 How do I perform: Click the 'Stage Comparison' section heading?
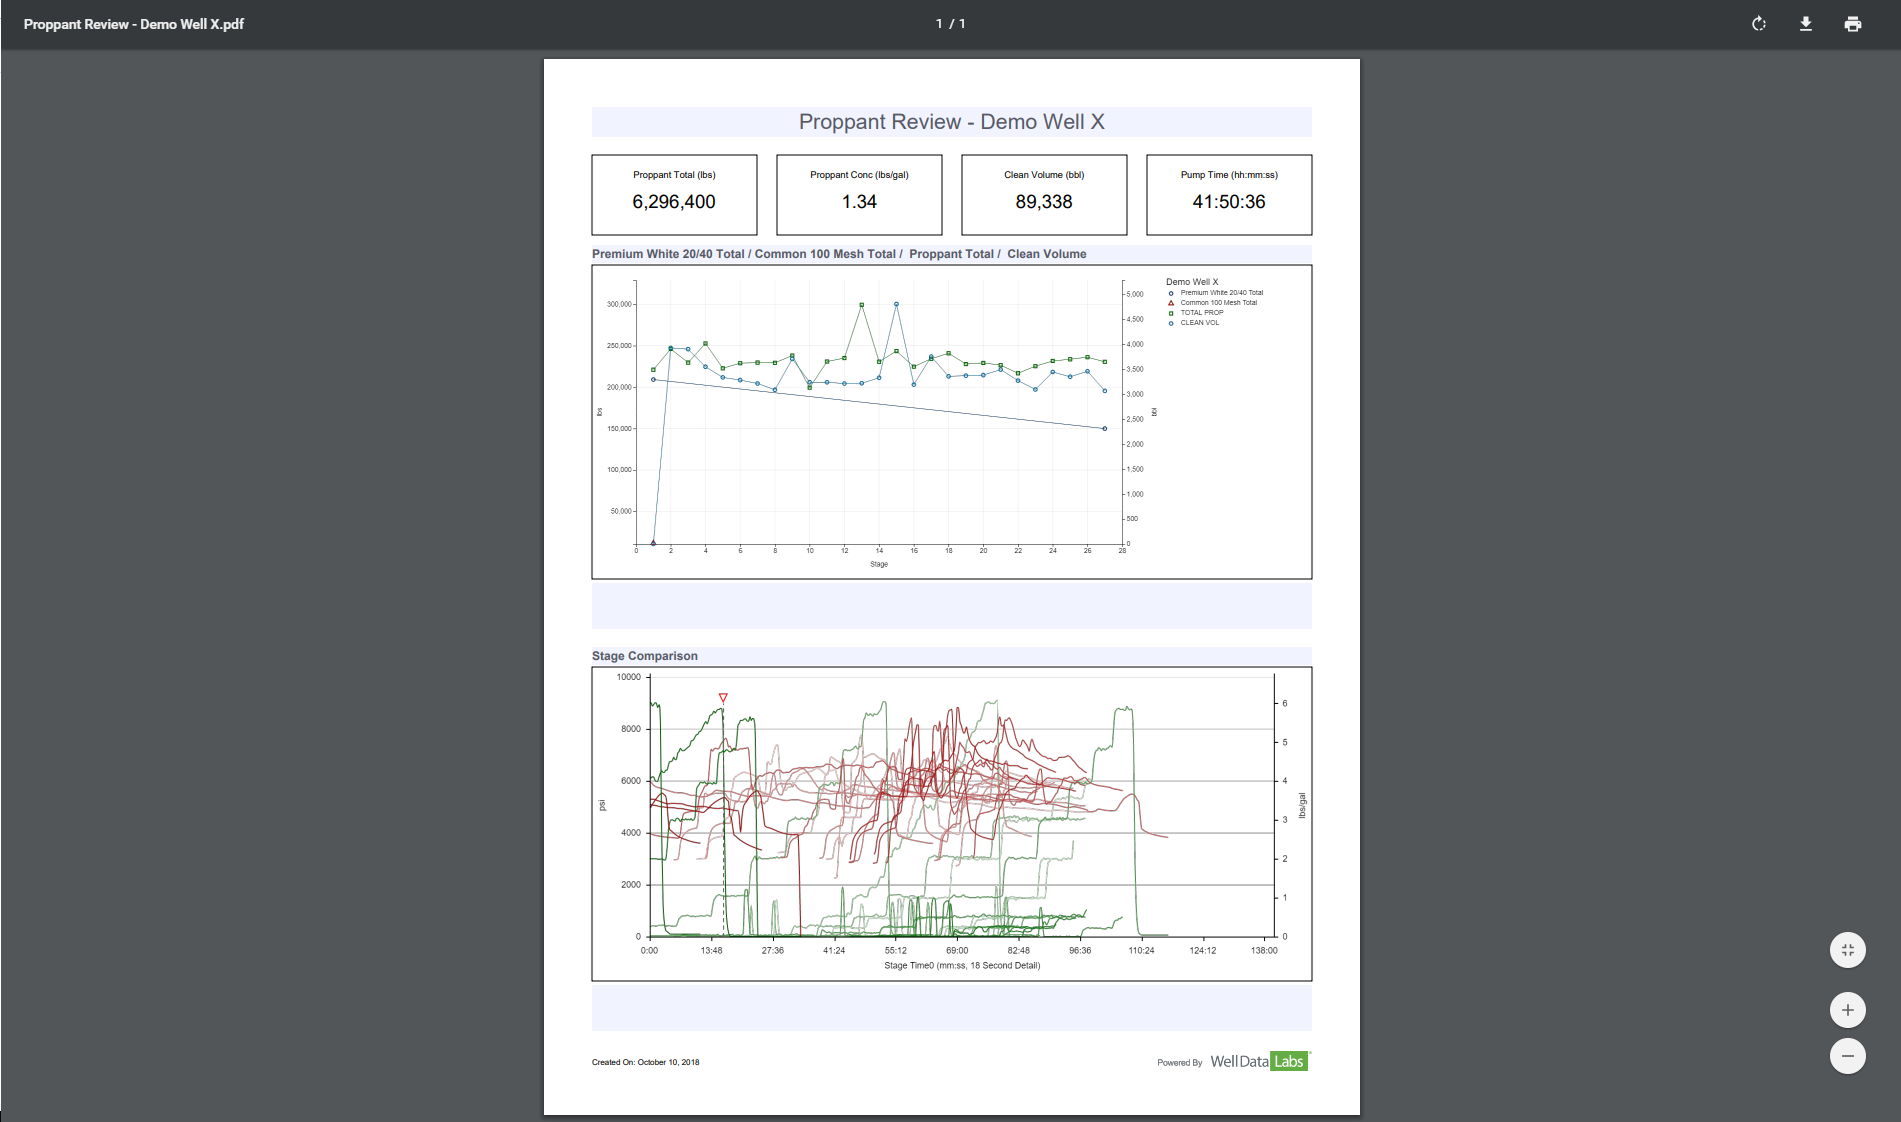tap(645, 656)
